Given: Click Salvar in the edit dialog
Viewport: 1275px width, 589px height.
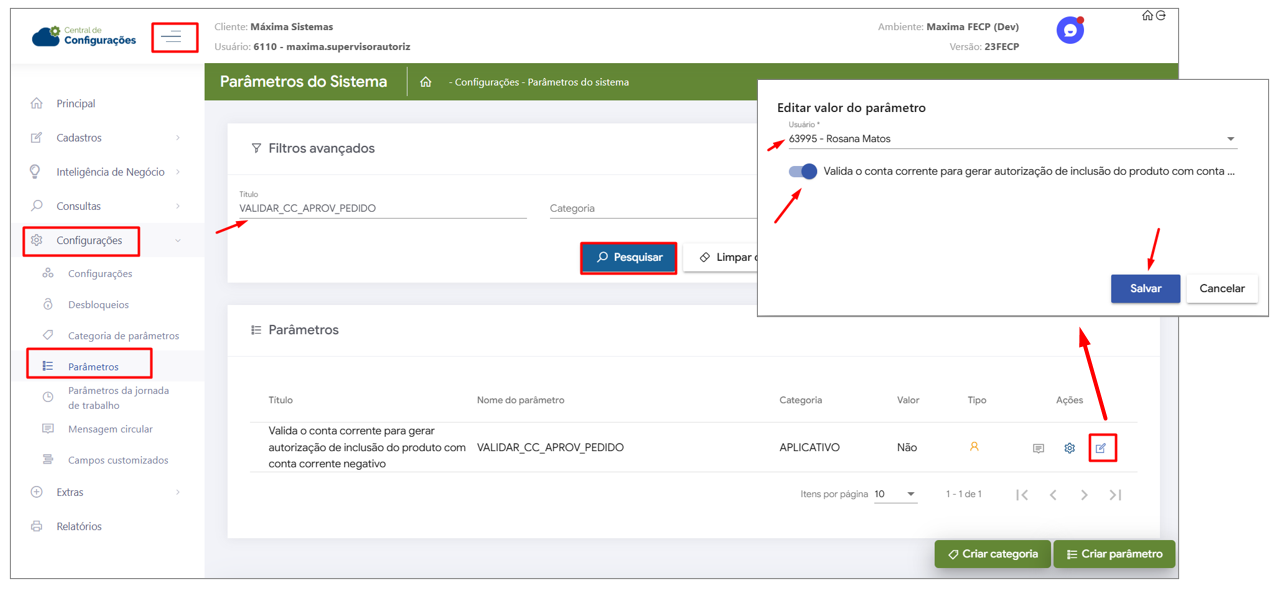Looking at the screenshot, I should pos(1145,288).
